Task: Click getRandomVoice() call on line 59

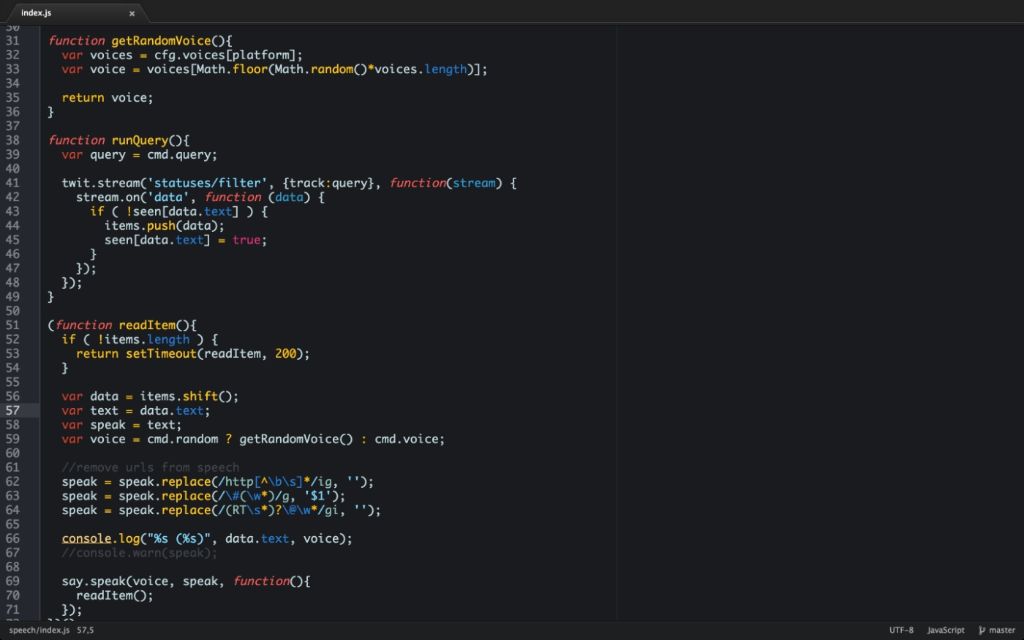Action: (x=296, y=440)
